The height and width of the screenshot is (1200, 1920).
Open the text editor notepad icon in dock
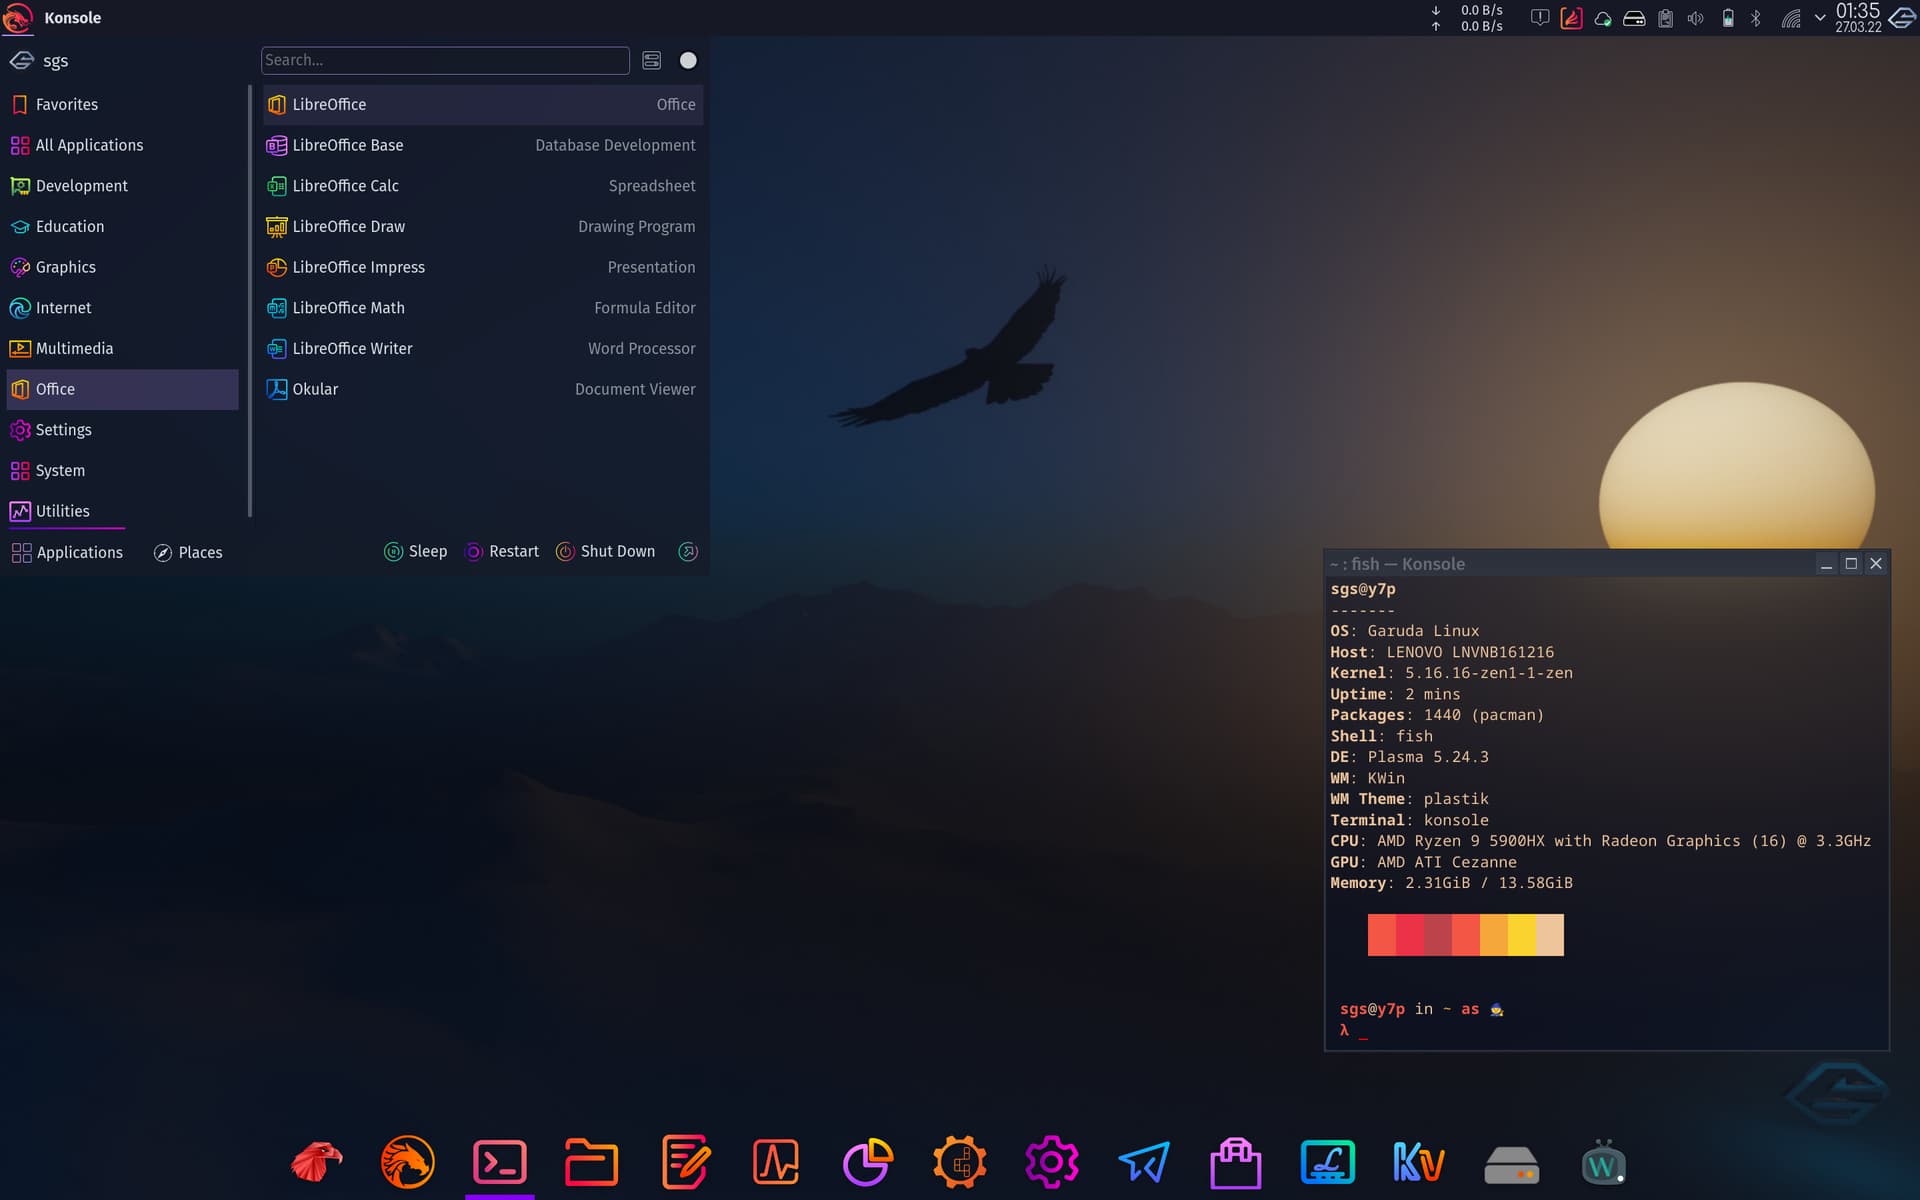[x=684, y=1162]
